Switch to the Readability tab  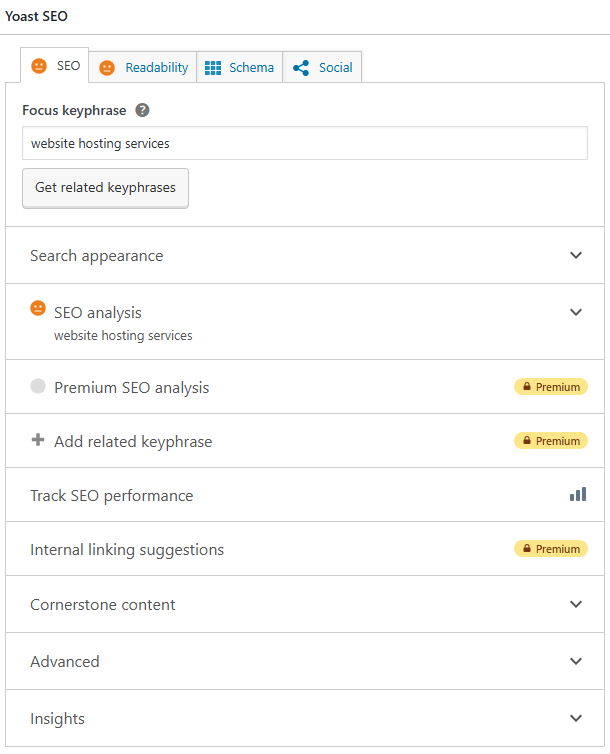(143, 67)
